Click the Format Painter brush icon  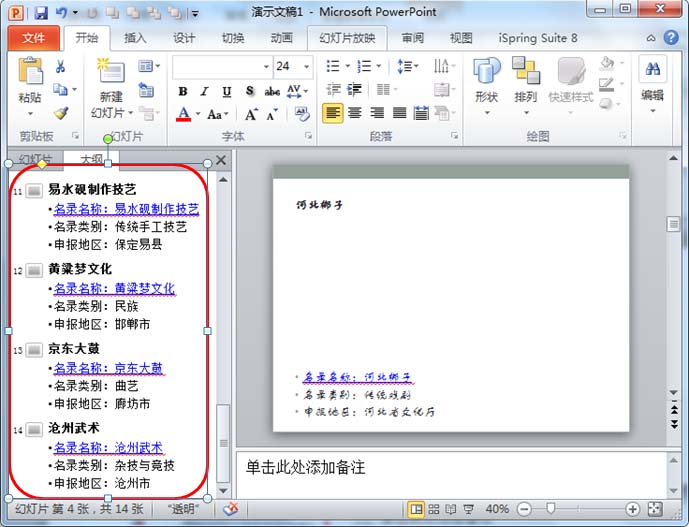tap(61, 114)
